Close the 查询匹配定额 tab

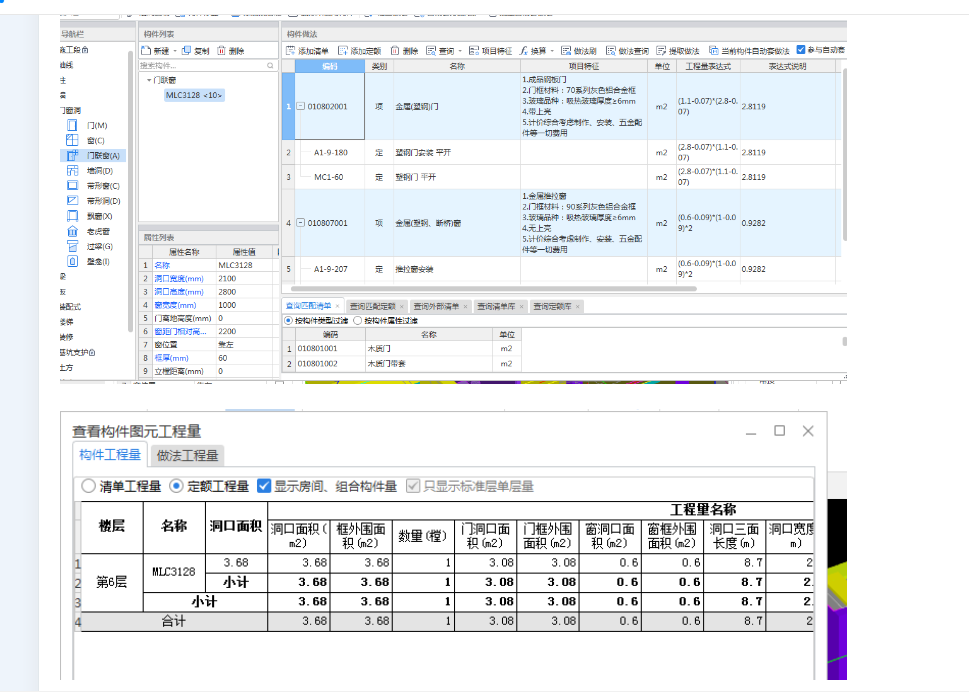(x=402, y=306)
